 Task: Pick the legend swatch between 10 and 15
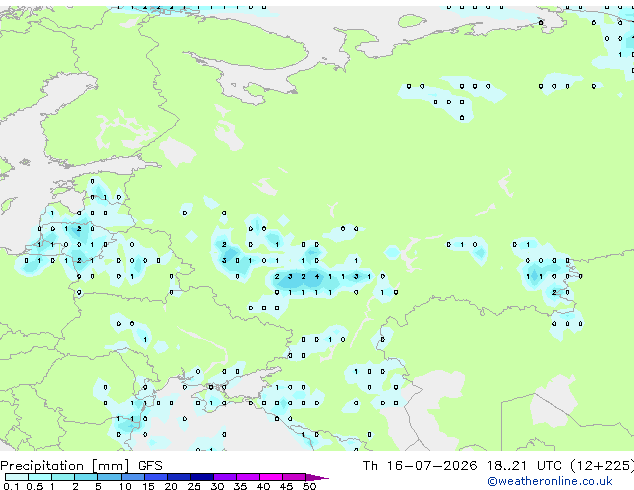click(x=133, y=477)
